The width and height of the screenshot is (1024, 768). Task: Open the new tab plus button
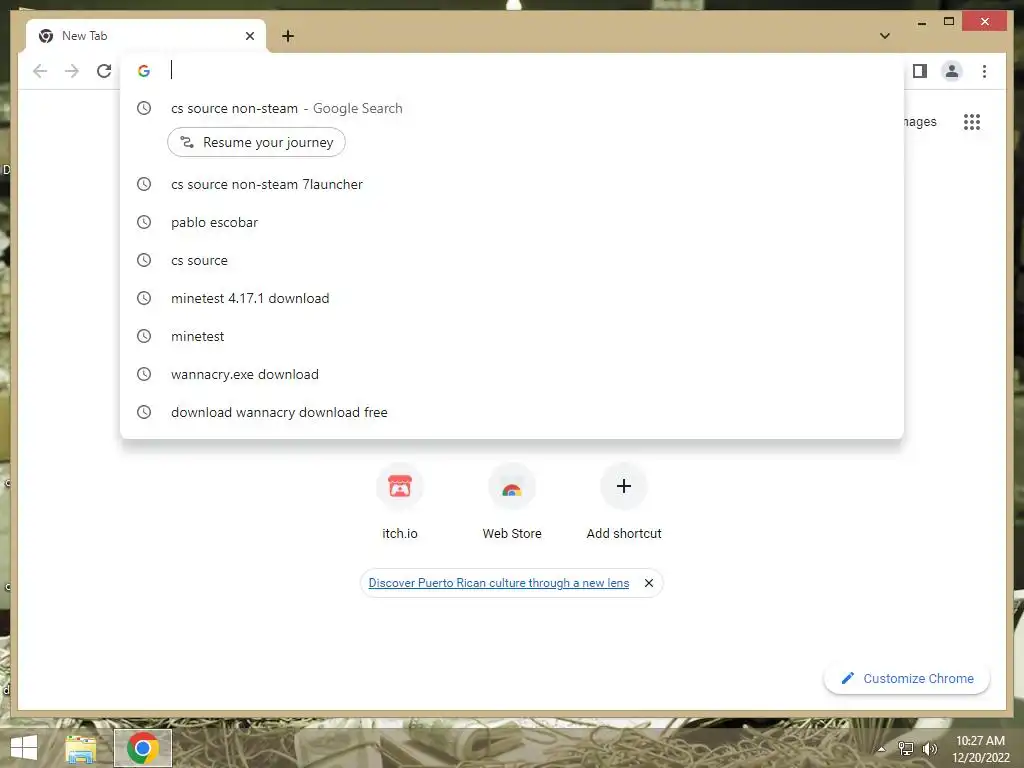288,36
